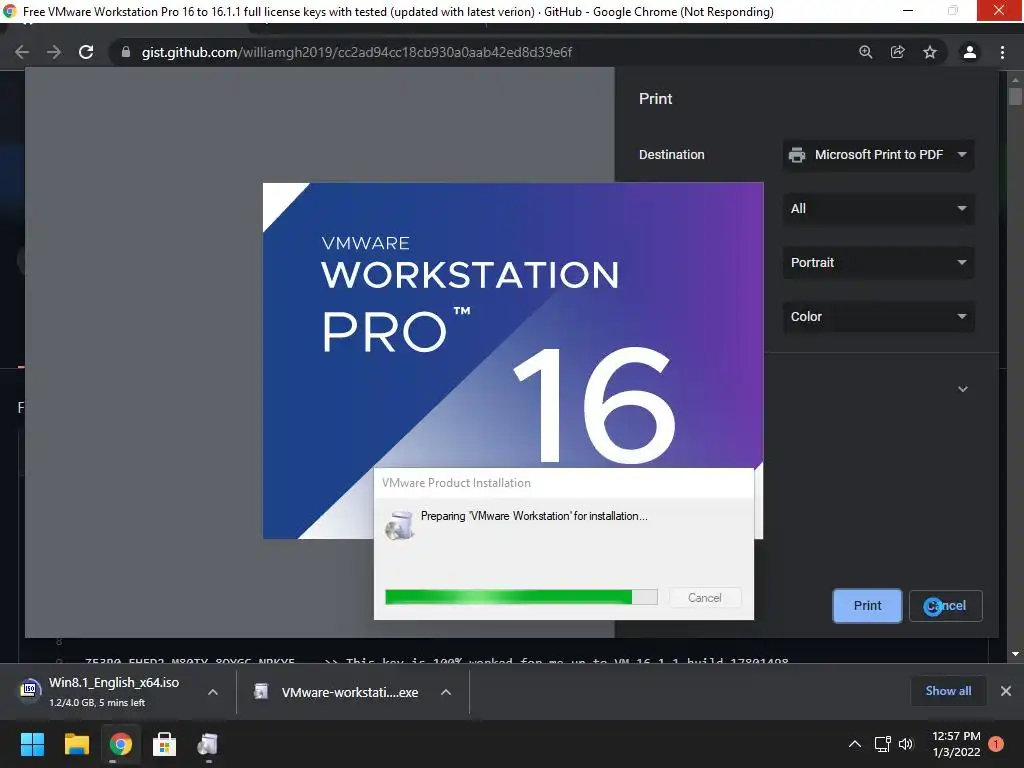Reload the page in Chrome
Image resolution: width=1024 pixels, height=768 pixels.
click(x=86, y=52)
